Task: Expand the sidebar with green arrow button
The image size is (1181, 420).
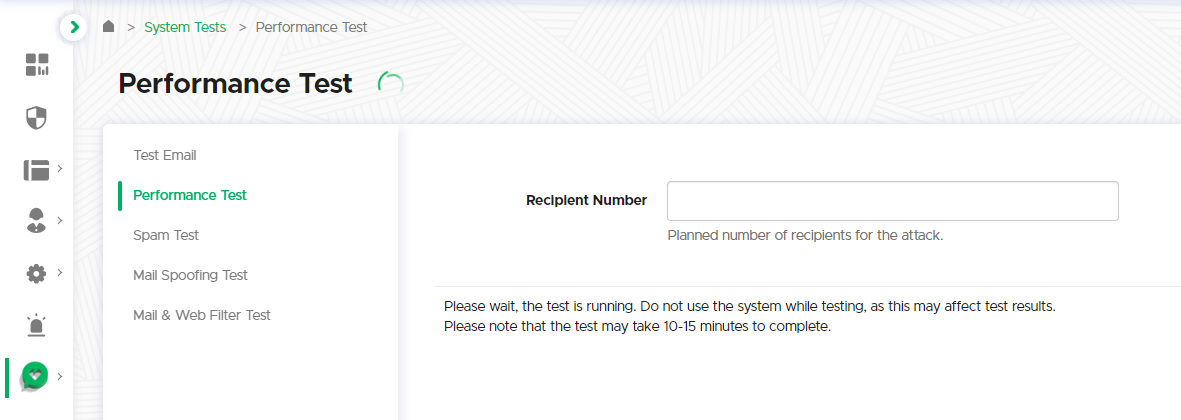Action: tap(74, 27)
